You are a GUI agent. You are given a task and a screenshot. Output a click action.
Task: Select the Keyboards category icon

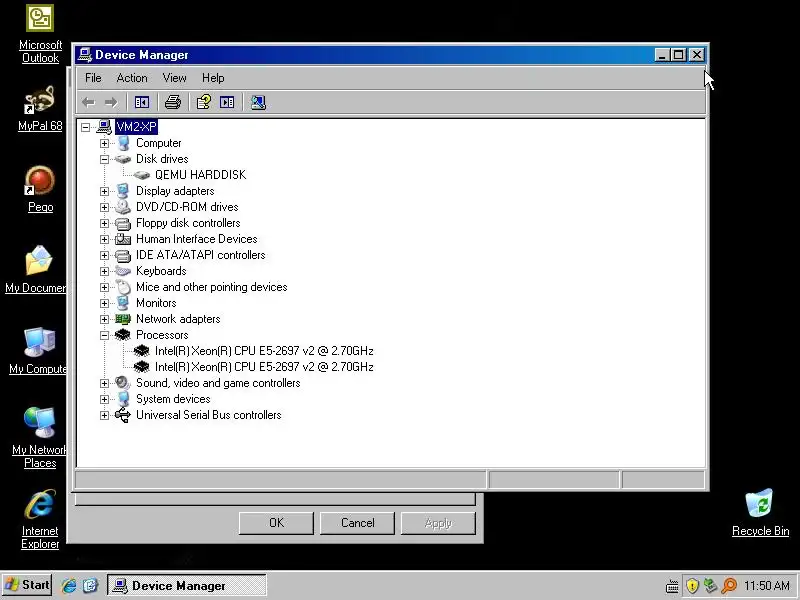click(x=122, y=271)
